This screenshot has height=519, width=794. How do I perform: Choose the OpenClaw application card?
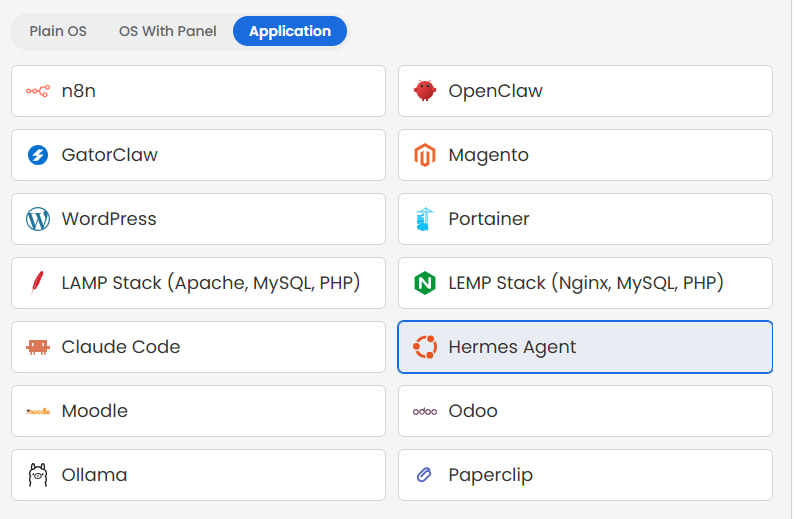click(x=585, y=91)
